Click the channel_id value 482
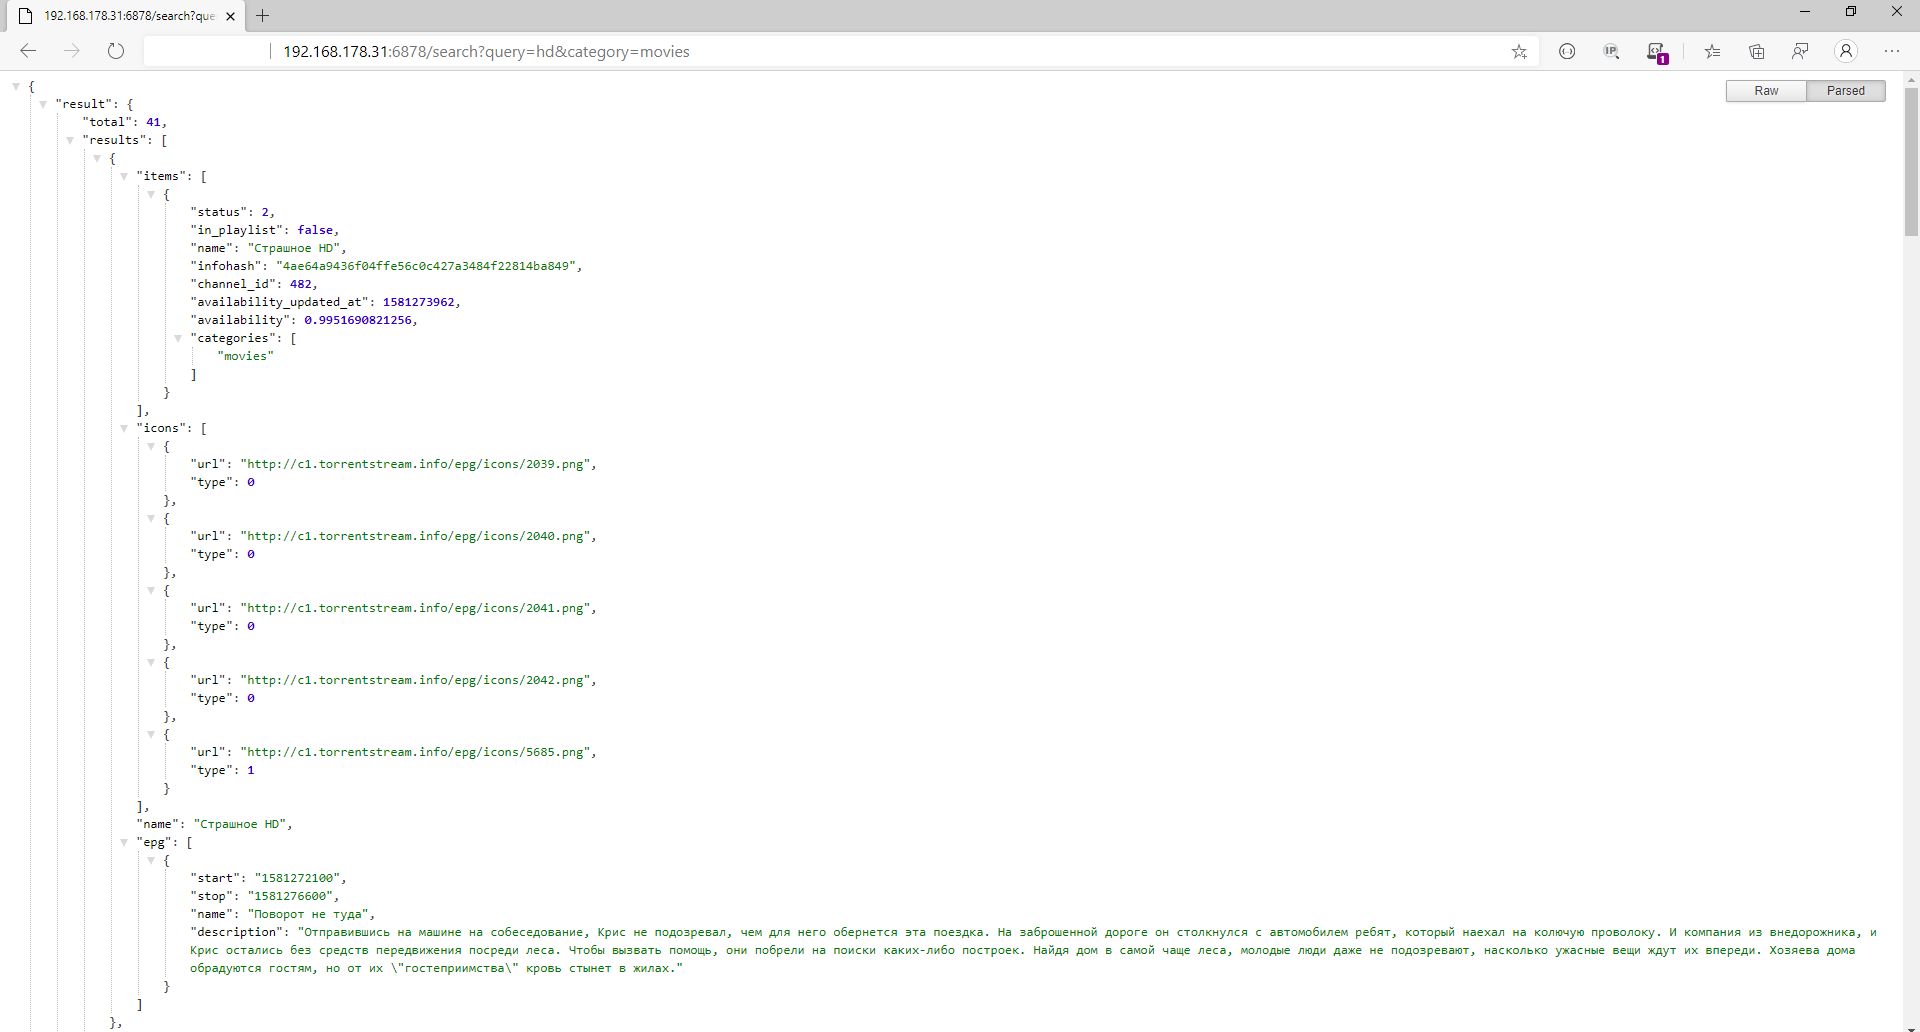The image size is (1920, 1032). (300, 285)
